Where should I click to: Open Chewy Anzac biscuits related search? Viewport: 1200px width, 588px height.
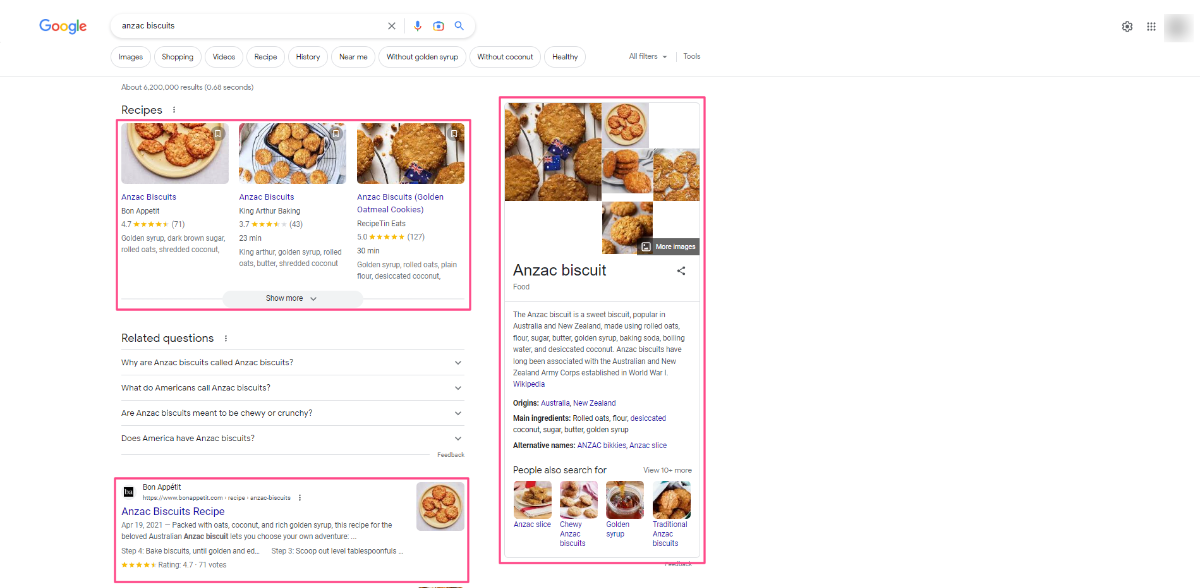click(x=579, y=514)
